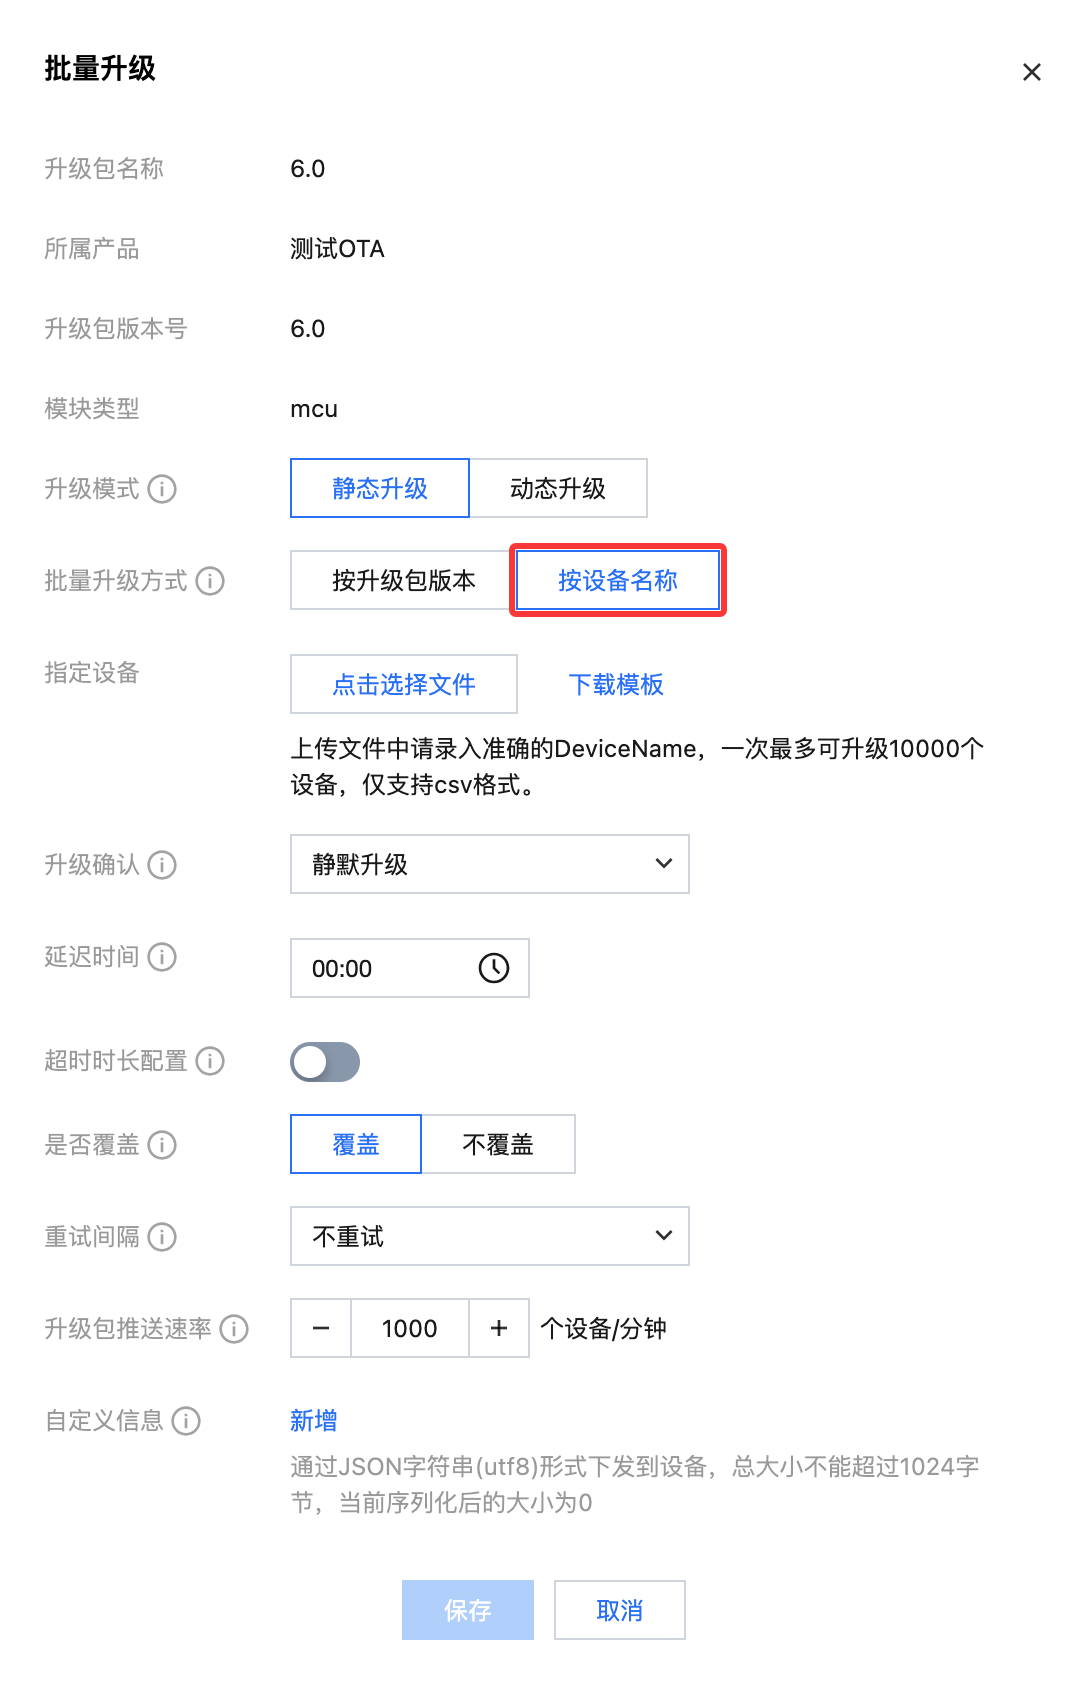This screenshot has width=1080, height=1682.
Task: Click info icon next to 升级包推送速率
Action: coord(234,1329)
